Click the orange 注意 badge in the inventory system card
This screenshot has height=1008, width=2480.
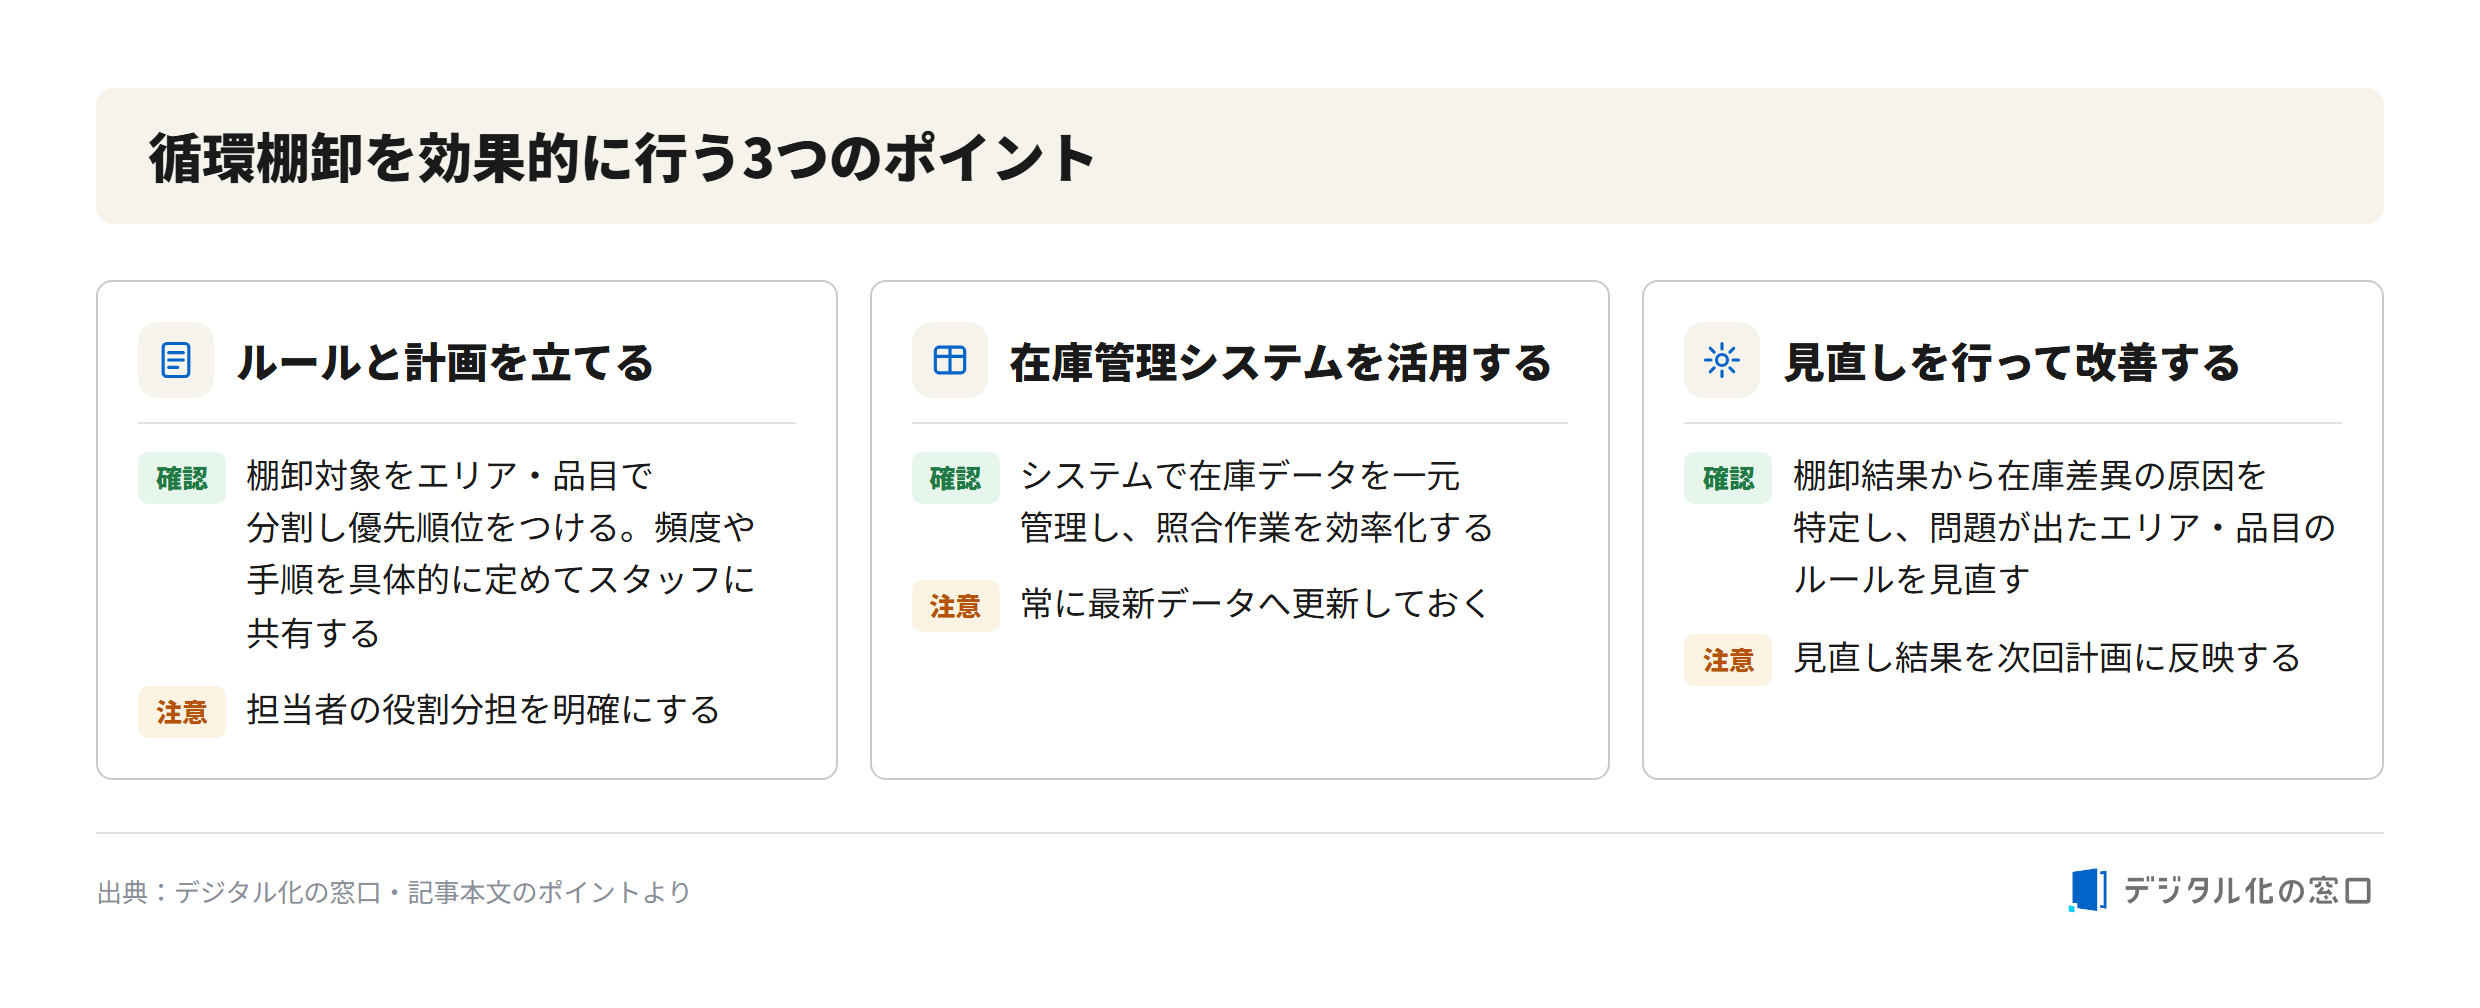click(x=955, y=606)
